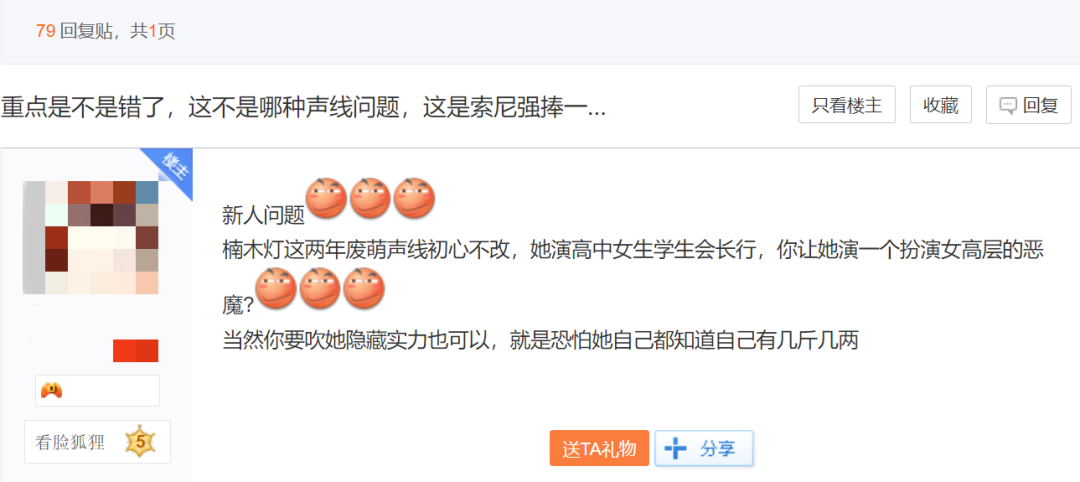This screenshot has height=482, width=1080.
Task: Click the 分享 share button
Action: [704, 449]
